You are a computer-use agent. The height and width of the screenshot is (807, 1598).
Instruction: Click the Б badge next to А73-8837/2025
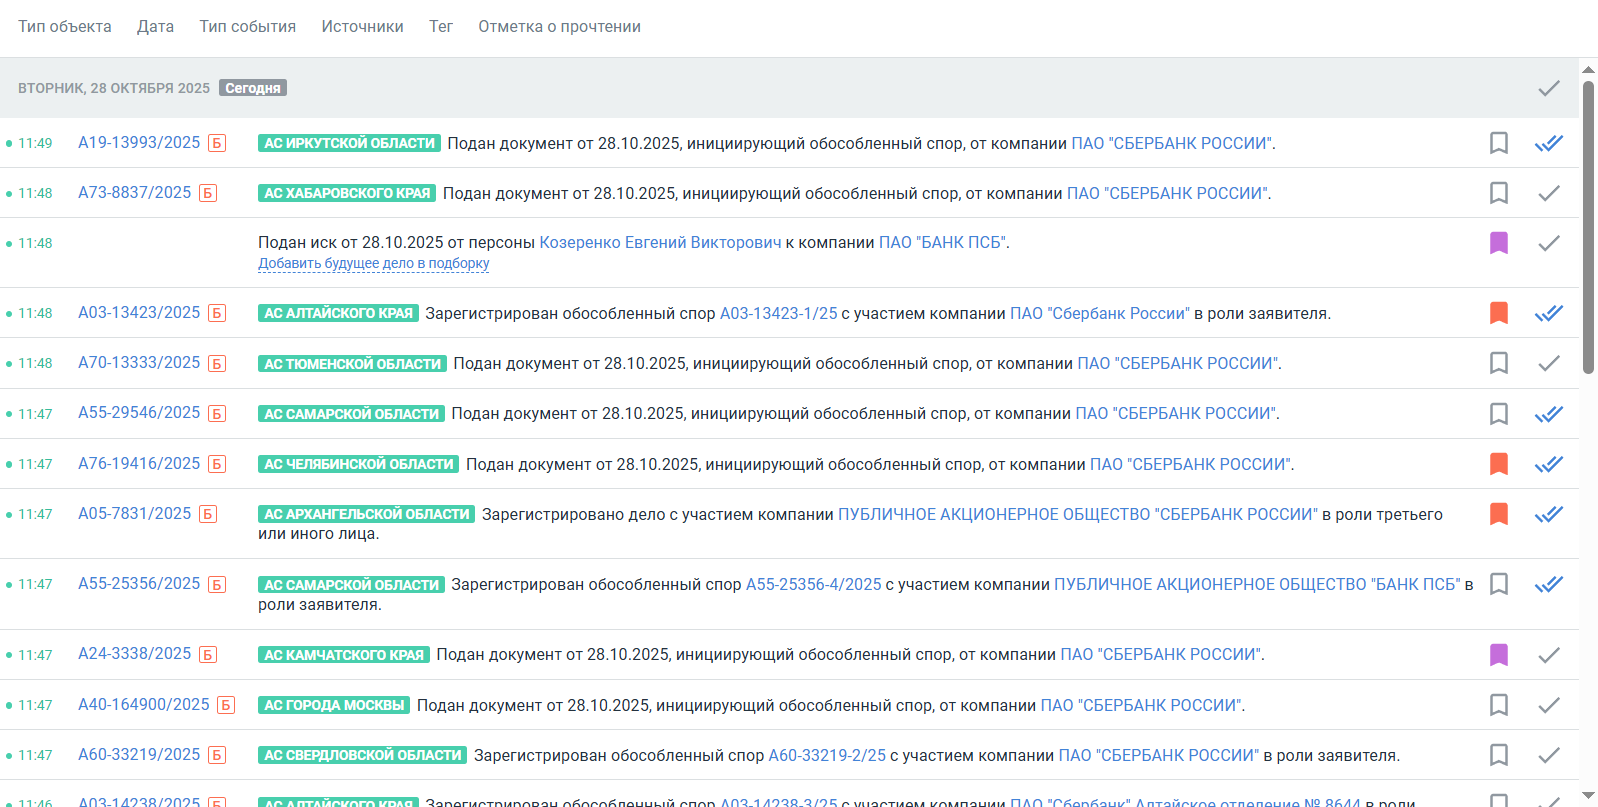pos(208,193)
